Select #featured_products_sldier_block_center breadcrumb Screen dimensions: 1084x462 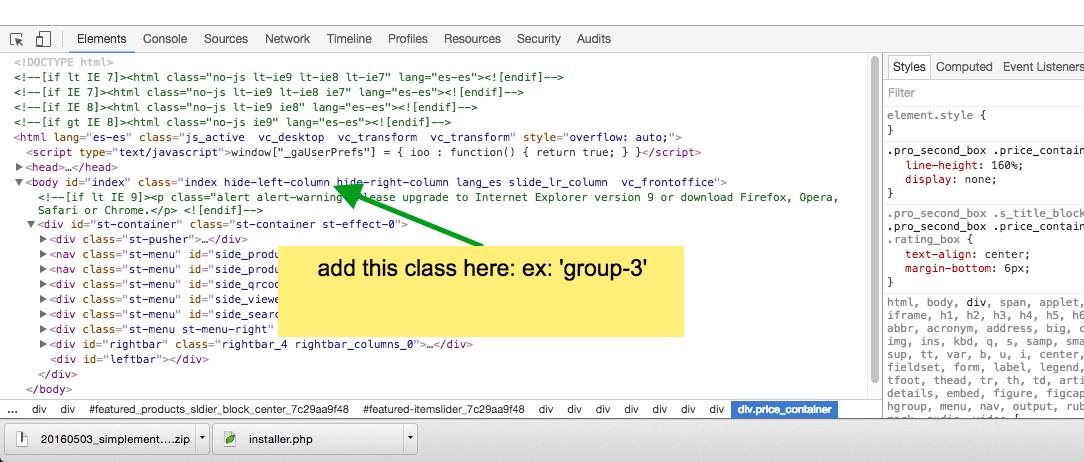click(219, 409)
